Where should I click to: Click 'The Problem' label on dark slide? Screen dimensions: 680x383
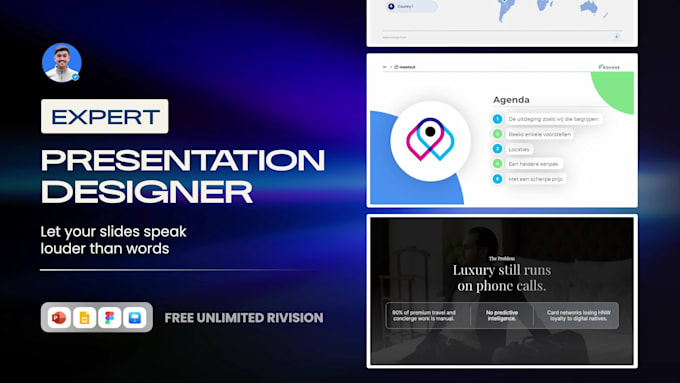(x=502, y=259)
